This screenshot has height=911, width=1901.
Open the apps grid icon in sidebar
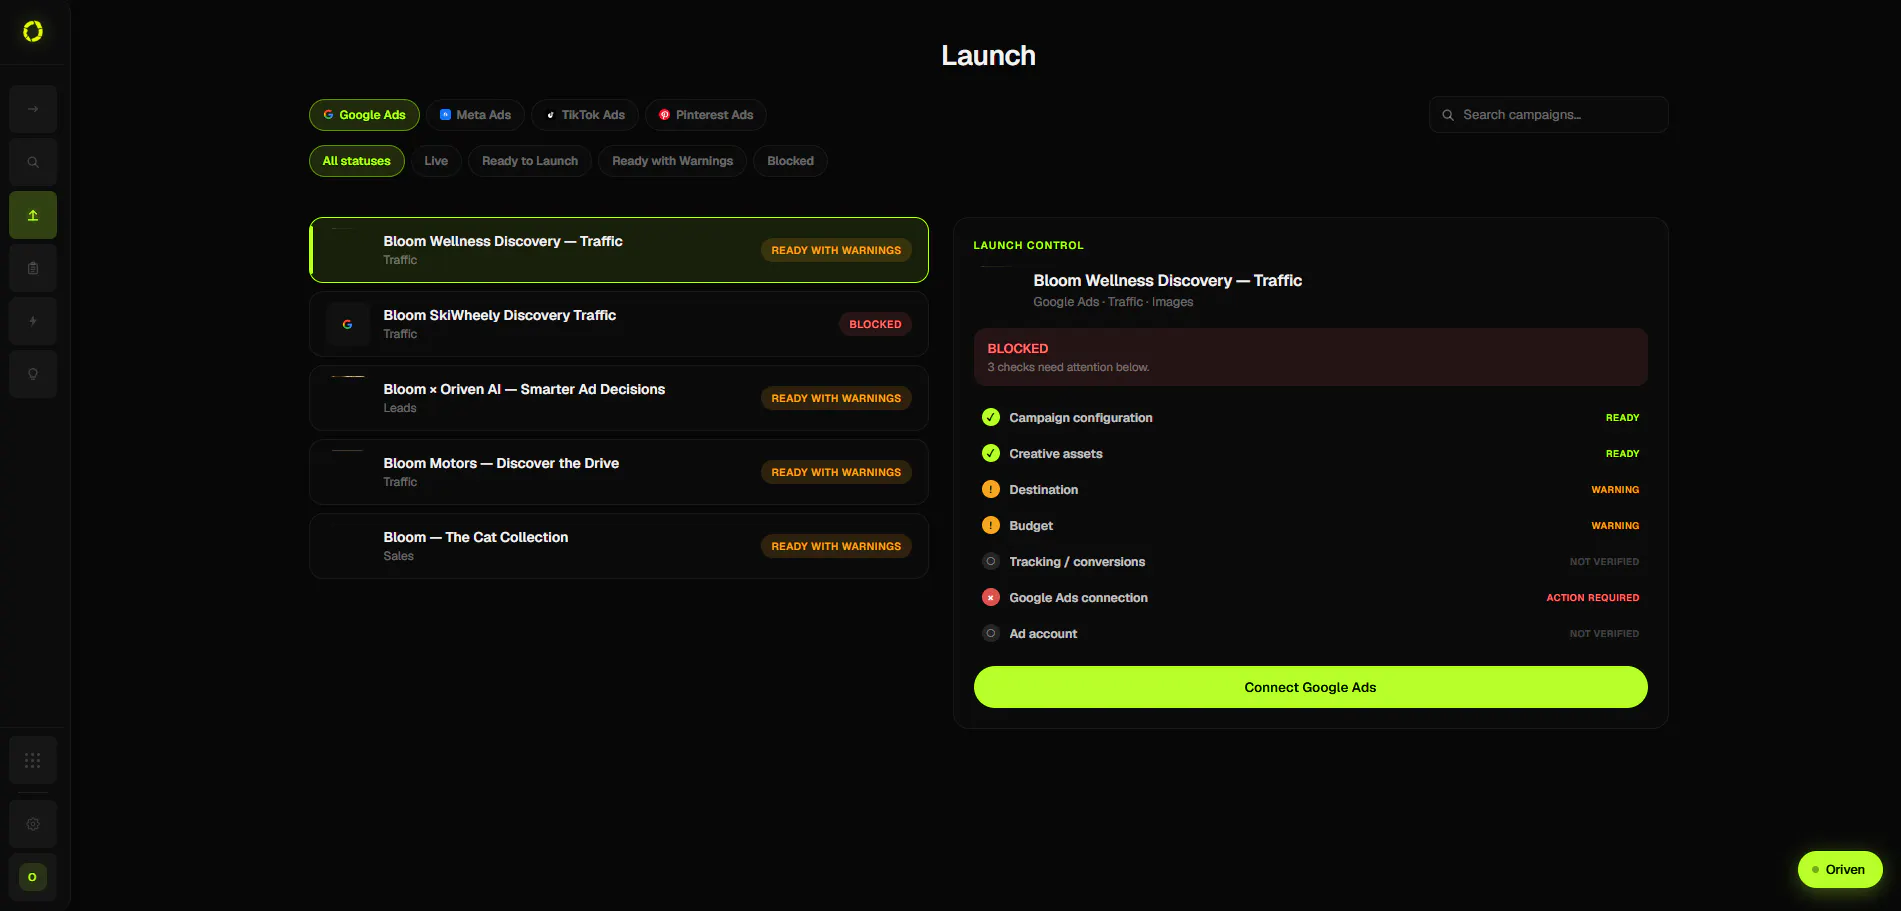33,761
